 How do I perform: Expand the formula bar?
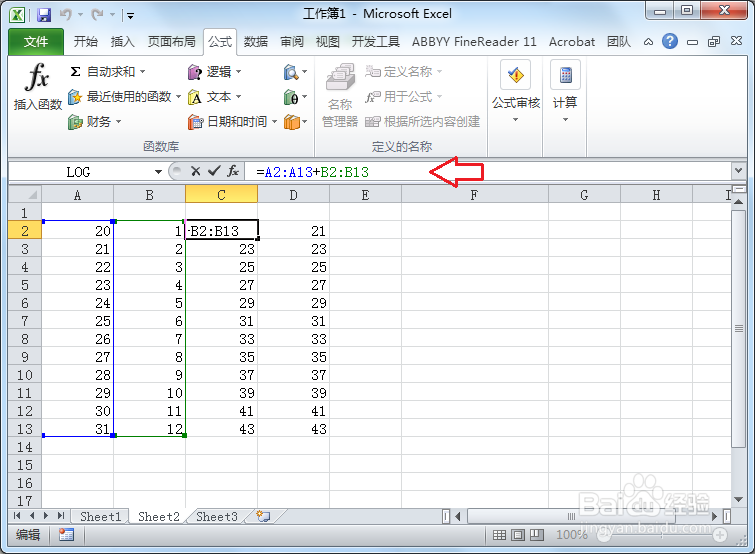click(x=738, y=170)
